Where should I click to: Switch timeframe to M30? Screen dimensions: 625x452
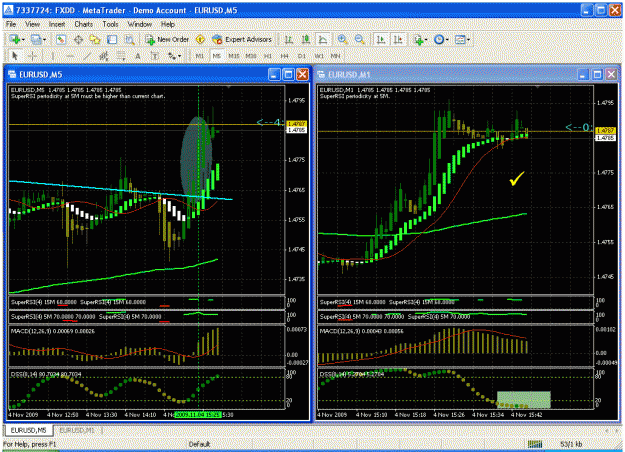[251, 56]
